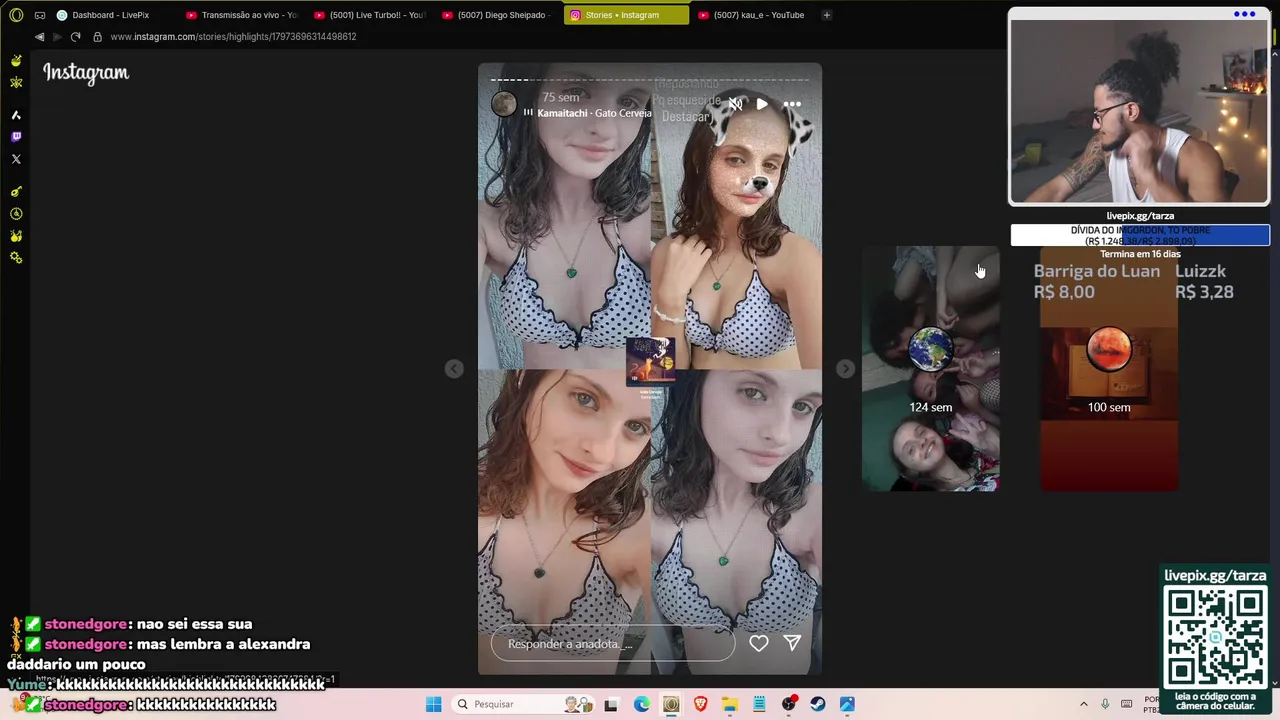Click the LivePix QR code
This screenshot has height=720, width=1280.
point(1215,637)
